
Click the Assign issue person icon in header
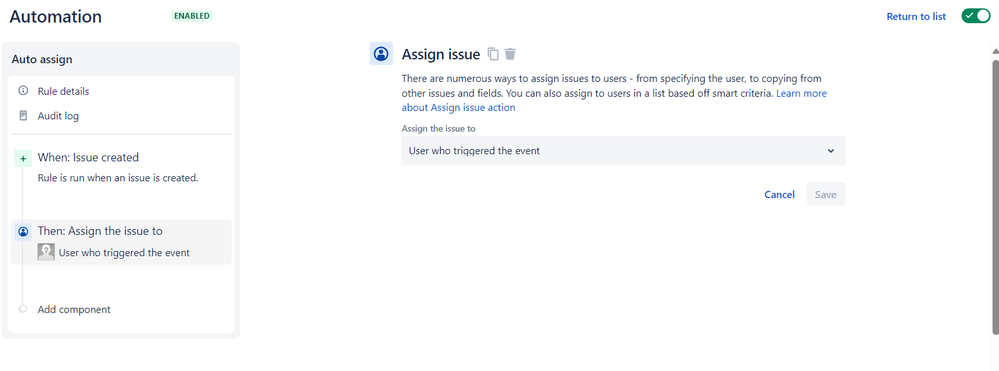(381, 54)
